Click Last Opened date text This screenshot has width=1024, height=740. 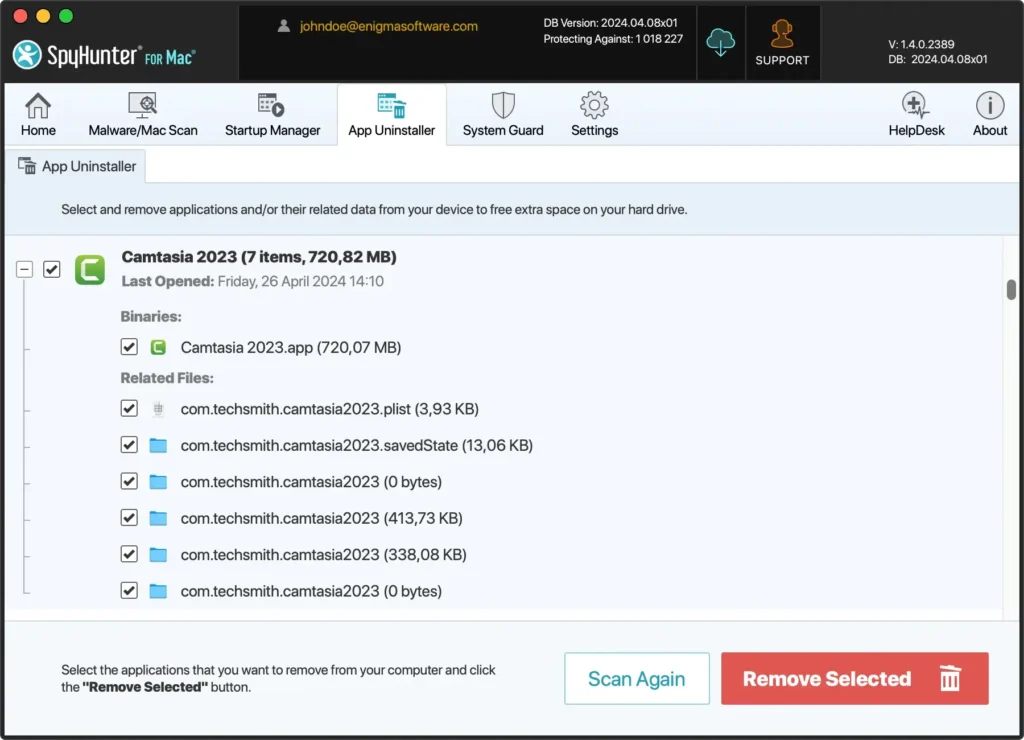point(252,281)
